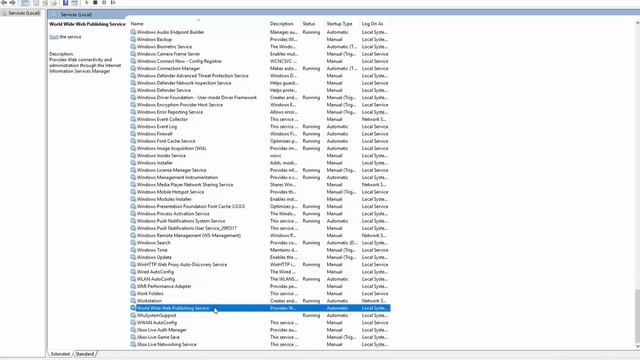
Task: Go back with the toolbar back arrow
Action: pyautogui.click(x=4, y=2)
